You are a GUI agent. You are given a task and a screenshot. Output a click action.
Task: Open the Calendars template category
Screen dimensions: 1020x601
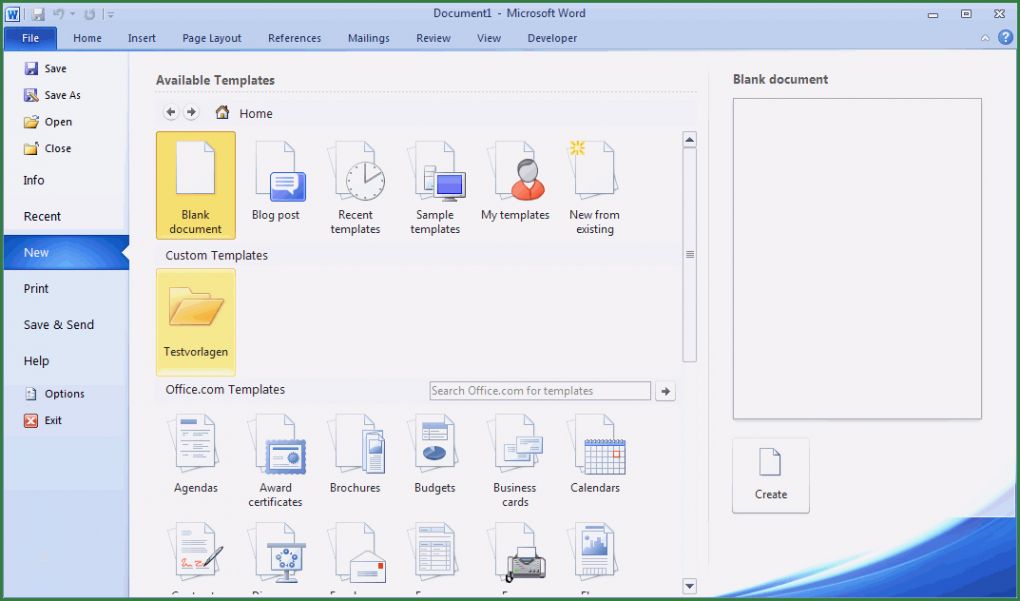594,455
